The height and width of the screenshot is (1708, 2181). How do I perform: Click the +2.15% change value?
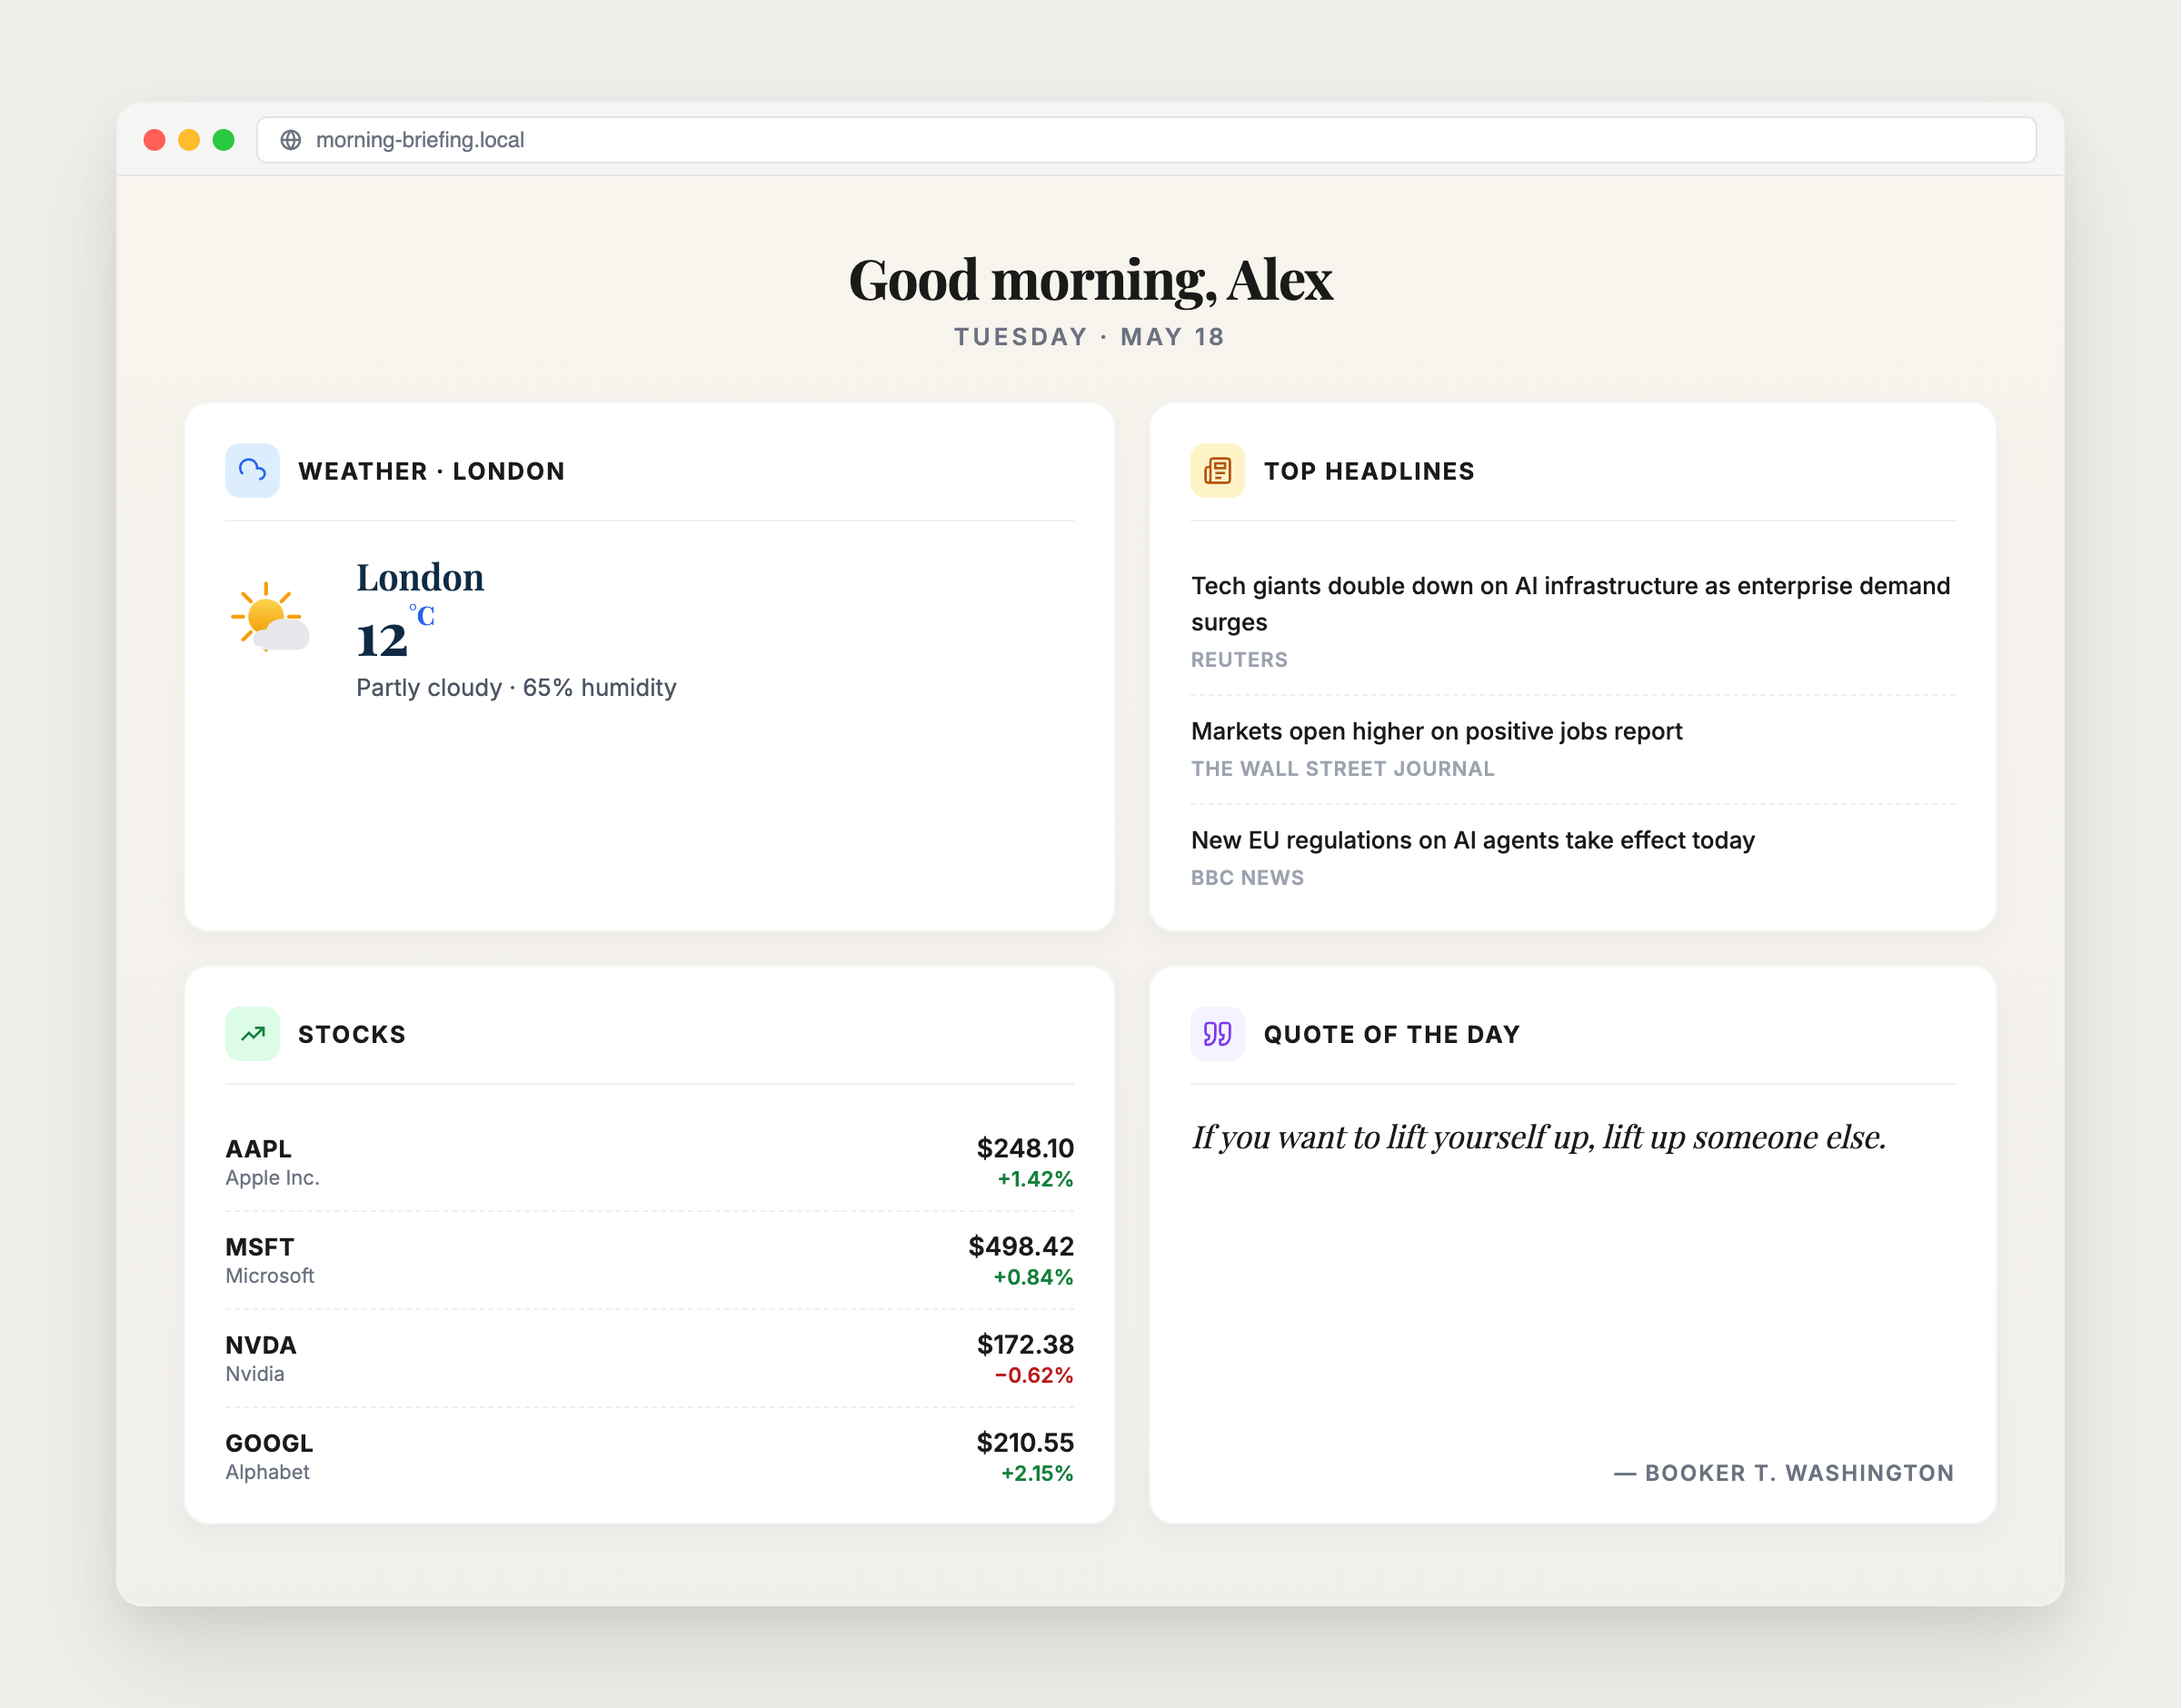1037,1473
